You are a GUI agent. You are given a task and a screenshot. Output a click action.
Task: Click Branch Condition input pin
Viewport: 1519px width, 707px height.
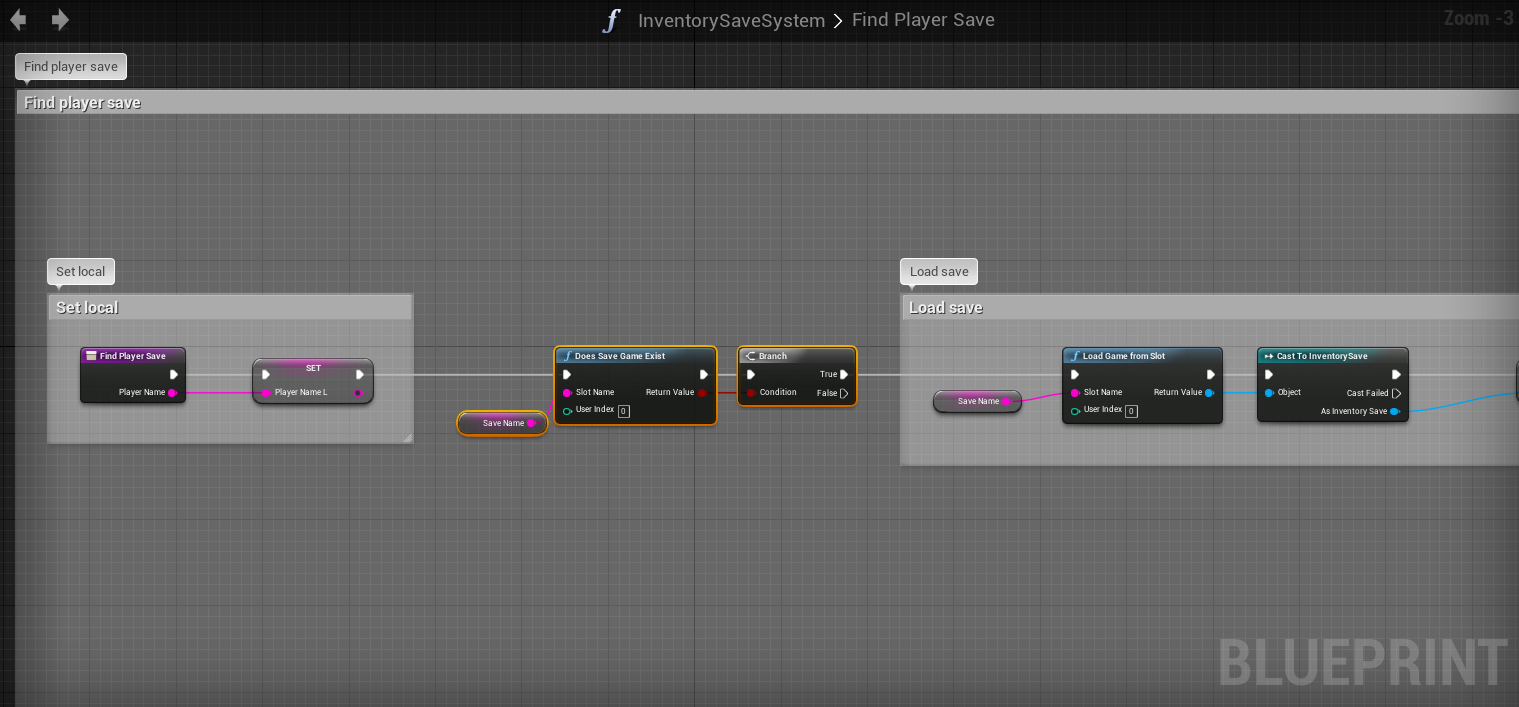(x=751, y=393)
